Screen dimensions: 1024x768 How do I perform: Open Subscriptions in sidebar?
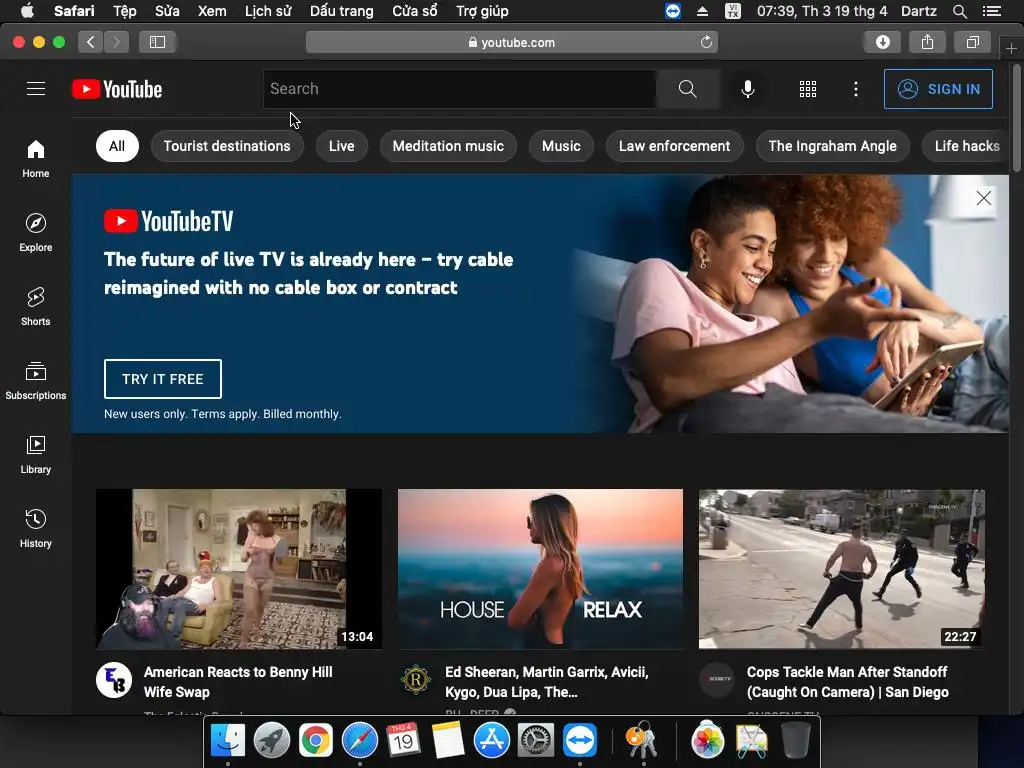click(x=36, y=381)
